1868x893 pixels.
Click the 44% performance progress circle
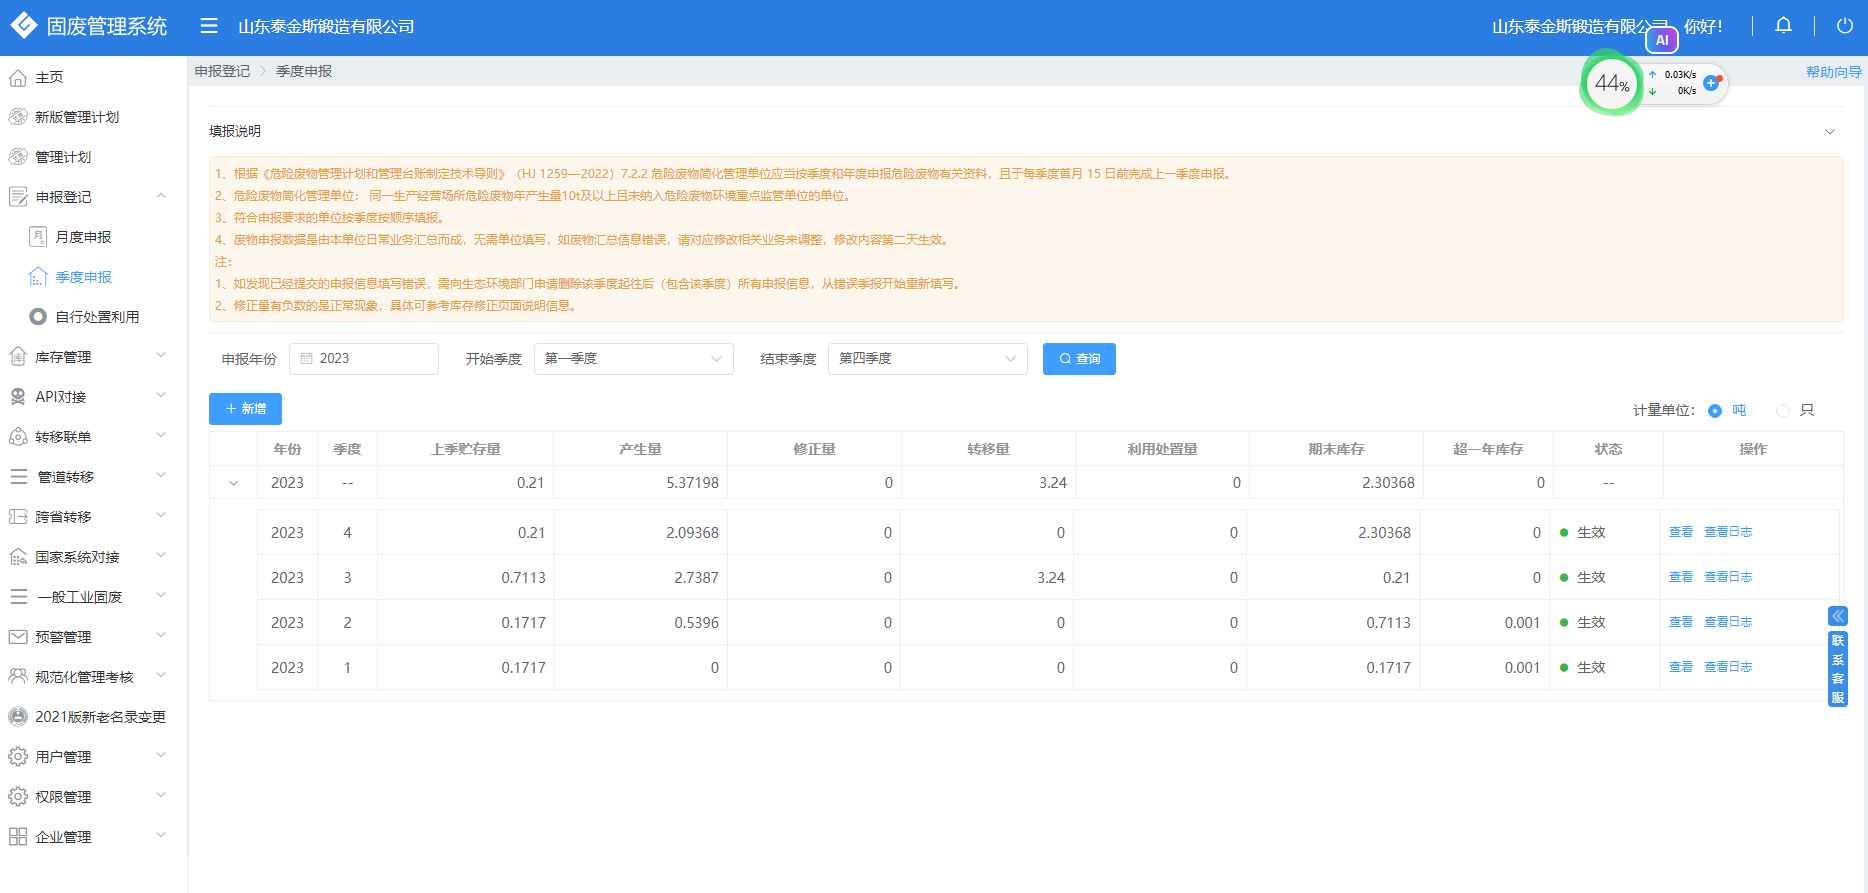[x=1611, y=84]
